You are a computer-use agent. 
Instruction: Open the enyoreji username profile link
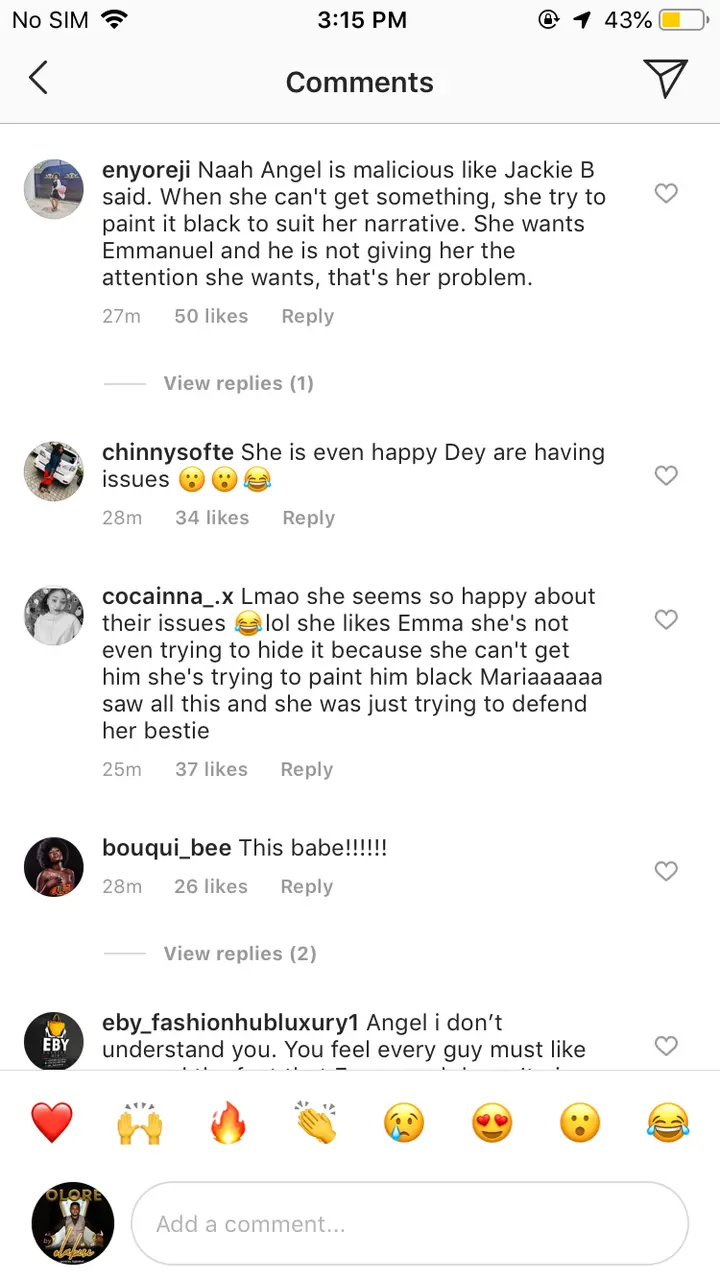tap(147, 170)
